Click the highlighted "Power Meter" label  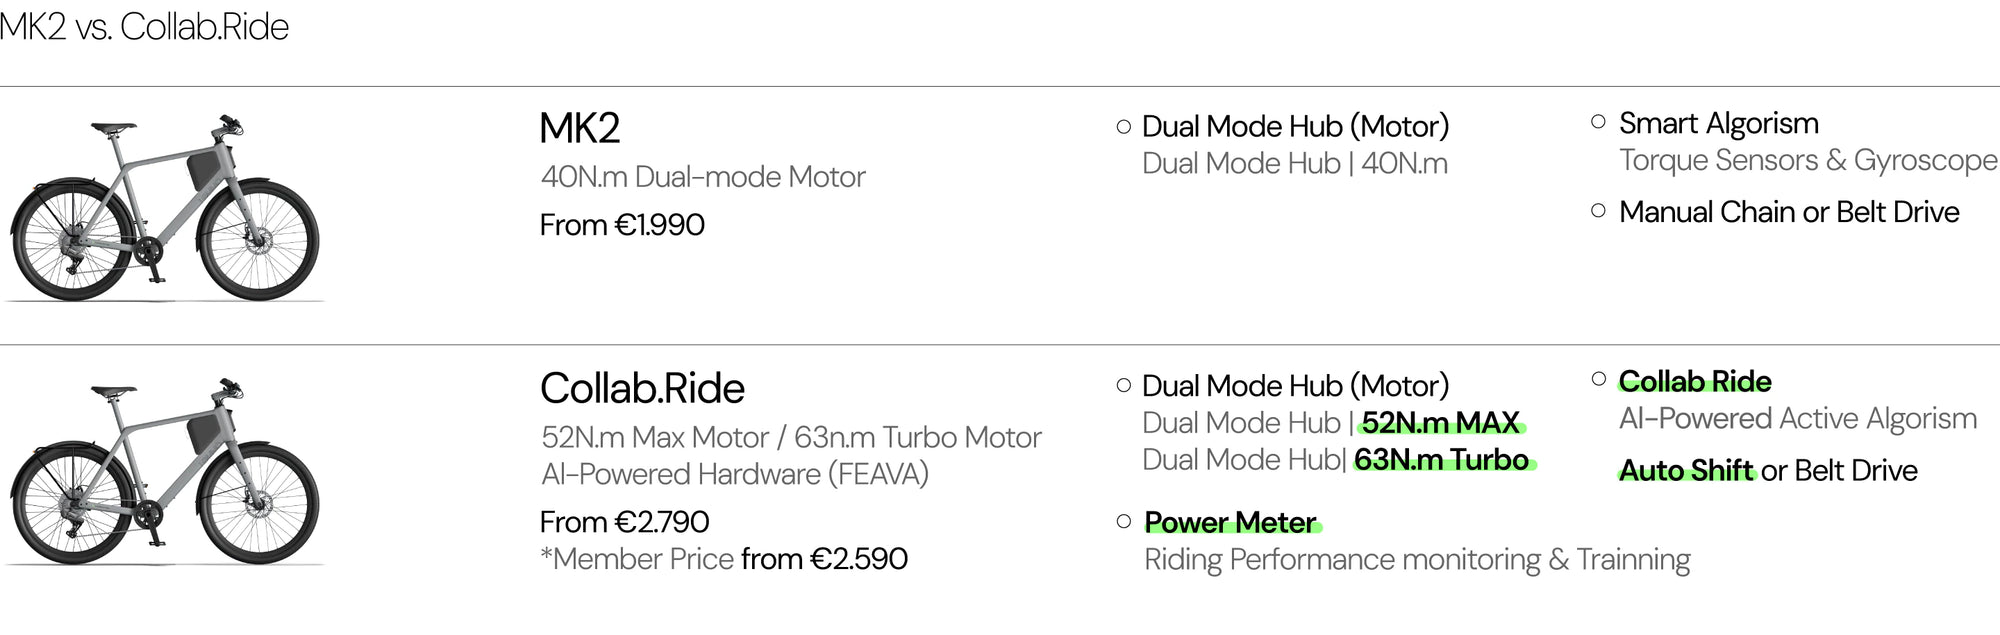point(1230,522)
